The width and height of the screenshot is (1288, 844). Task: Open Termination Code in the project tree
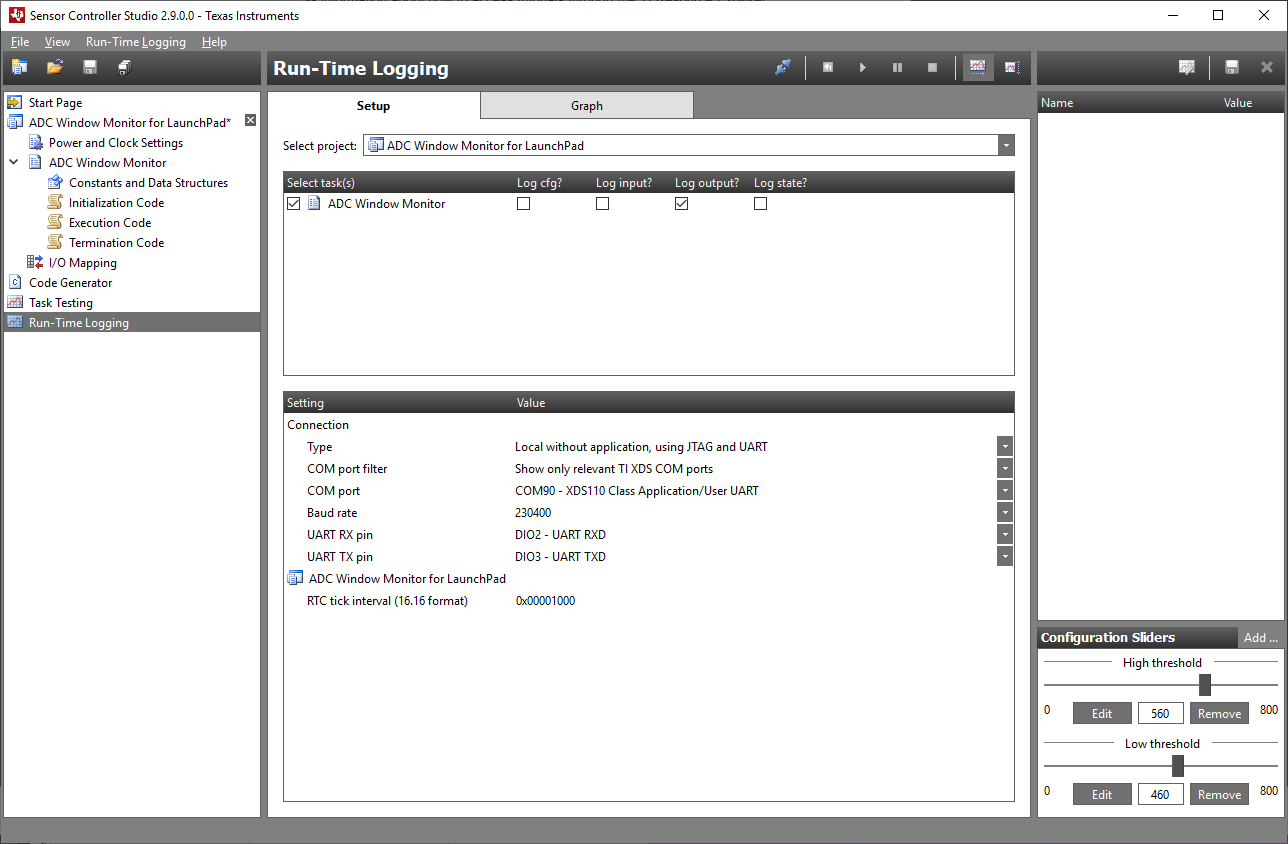coord(116,242)
